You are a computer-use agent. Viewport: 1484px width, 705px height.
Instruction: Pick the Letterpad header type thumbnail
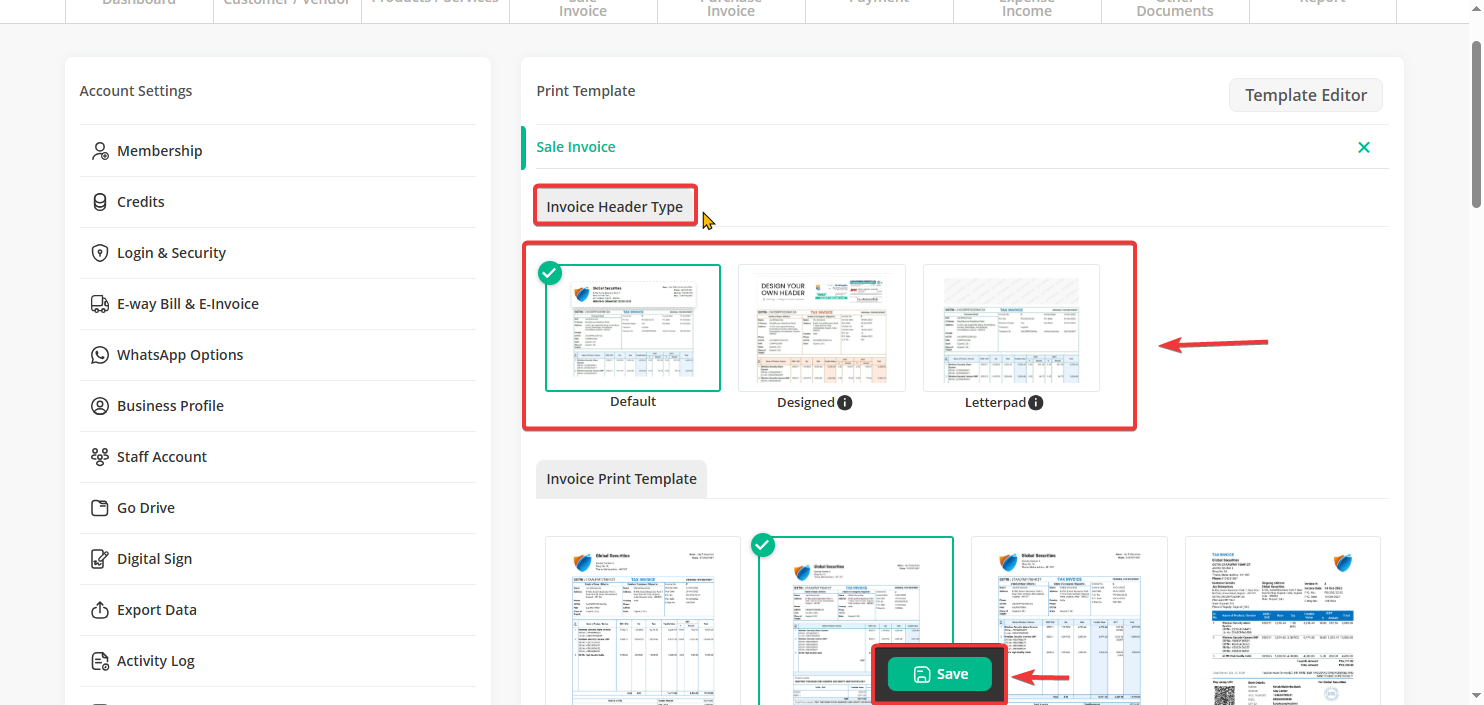(x=1011, y=328)
